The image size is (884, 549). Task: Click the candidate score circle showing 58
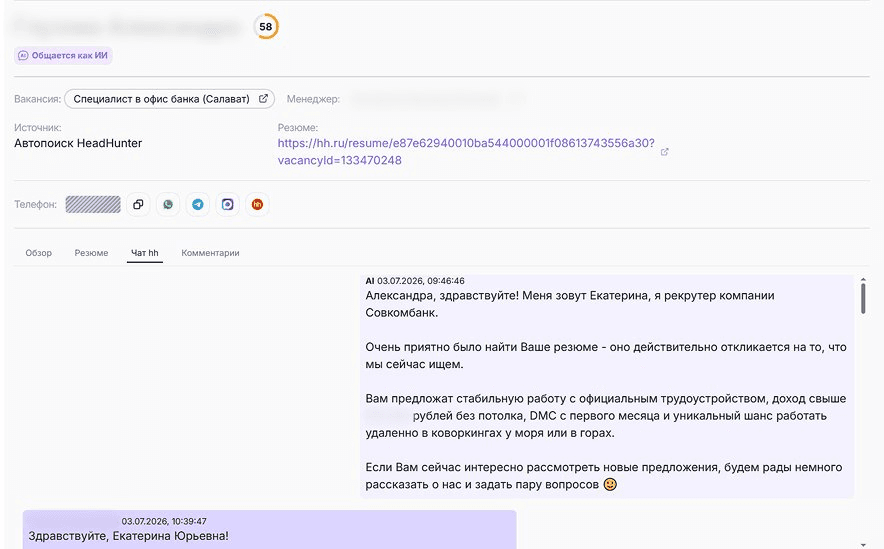tap(266, 26)
